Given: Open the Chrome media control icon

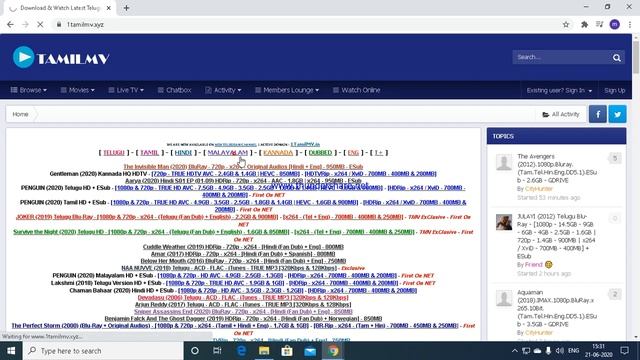Looking at the screenshot, I should click(x=600, y=24).
